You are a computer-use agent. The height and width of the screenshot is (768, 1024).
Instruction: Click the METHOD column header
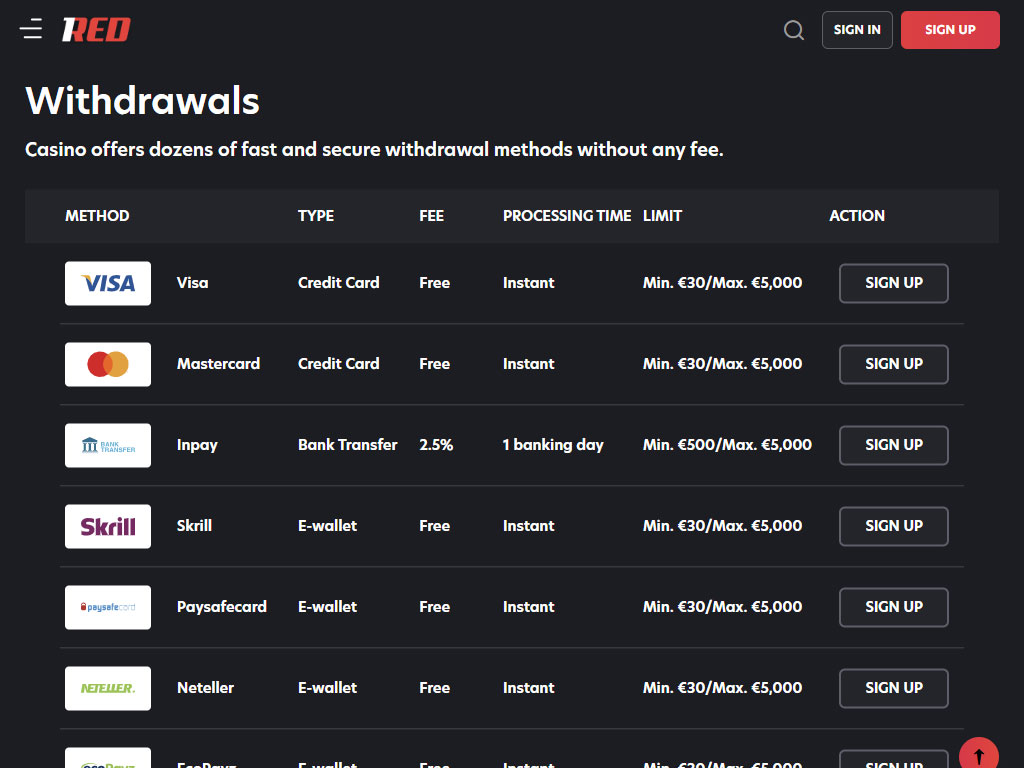coord(97,216)
